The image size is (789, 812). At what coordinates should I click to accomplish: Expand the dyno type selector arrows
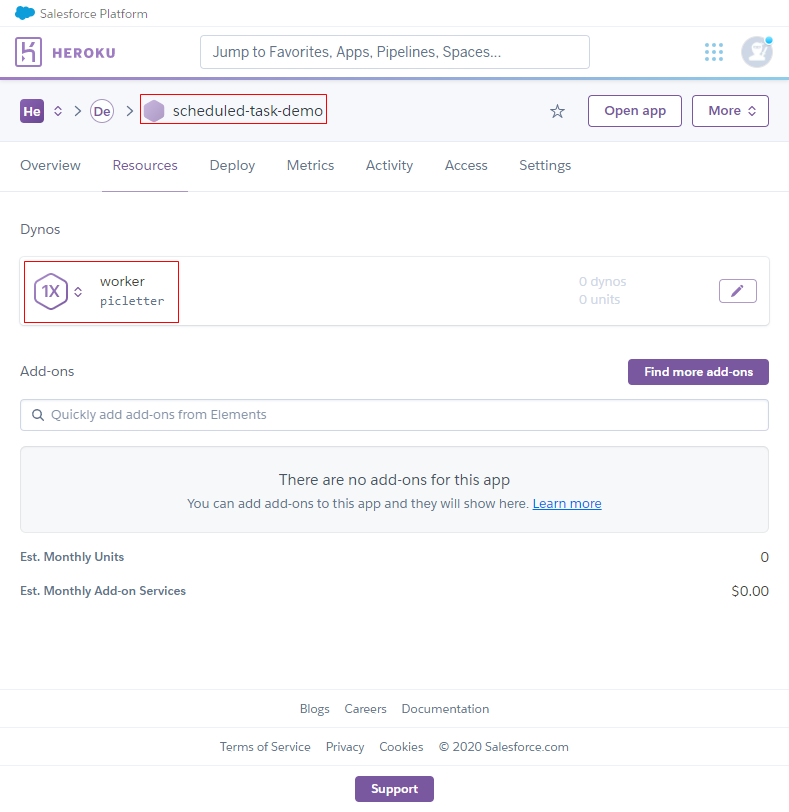coord(78,291)
